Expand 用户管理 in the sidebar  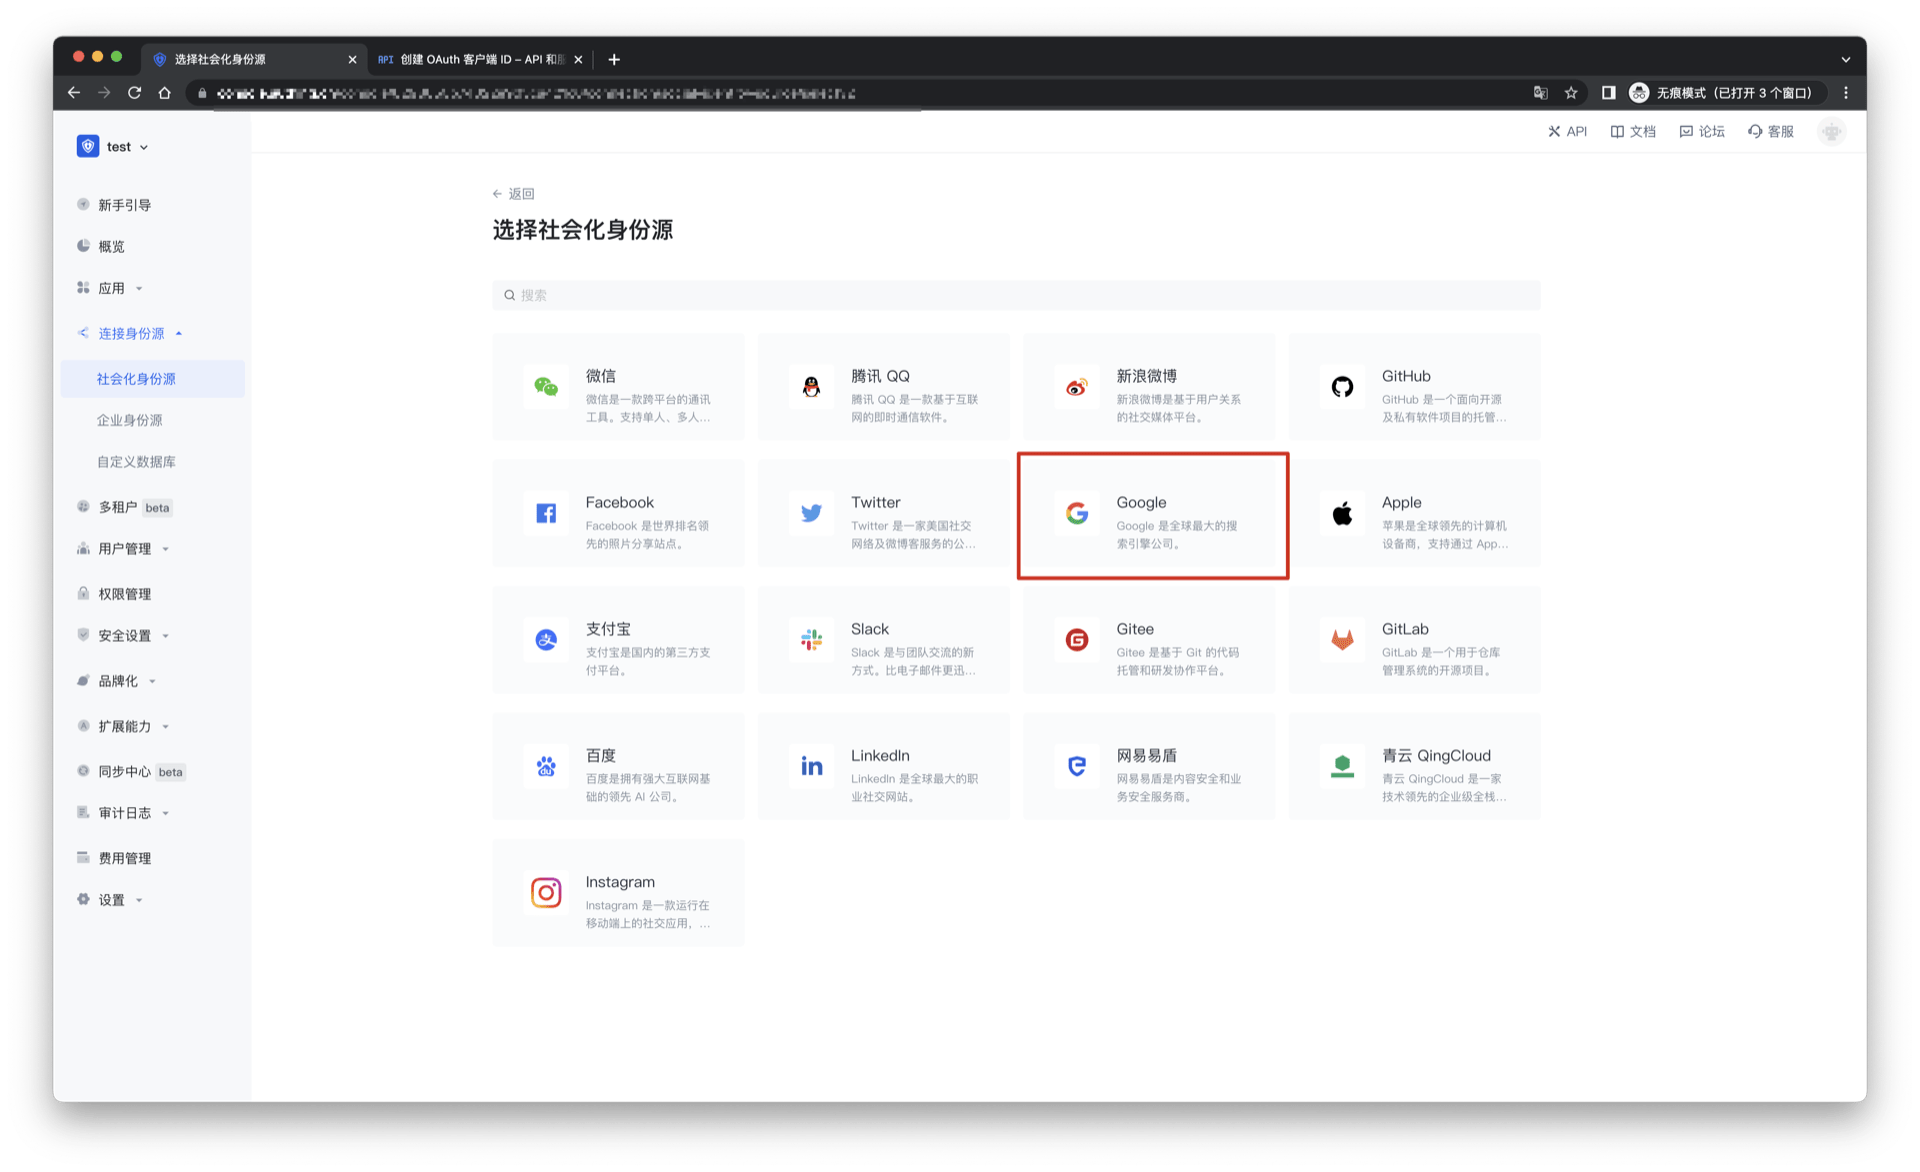(125, 549)
